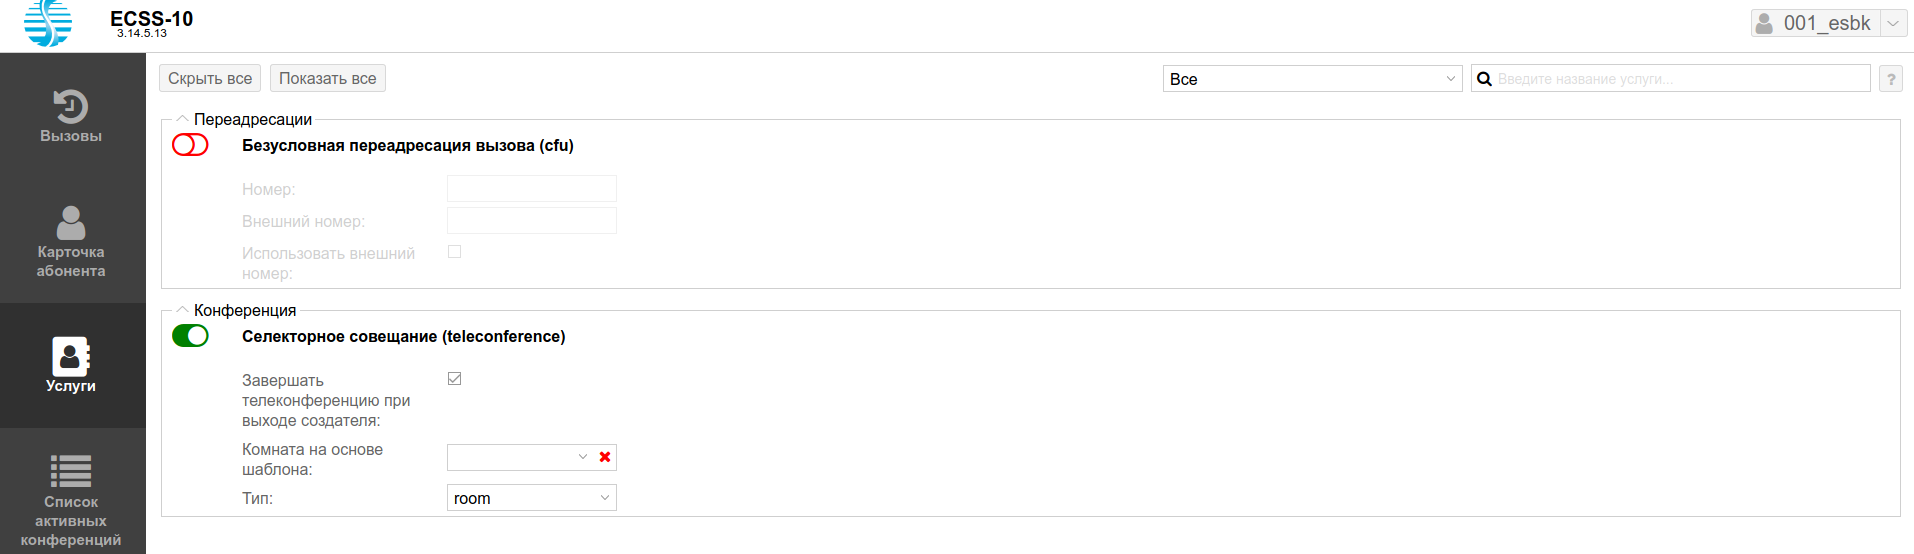Click the 001_esbk user avatar icon
Screen dimensions: 1914x554
pyautogui.click(x=1765, y=23)
